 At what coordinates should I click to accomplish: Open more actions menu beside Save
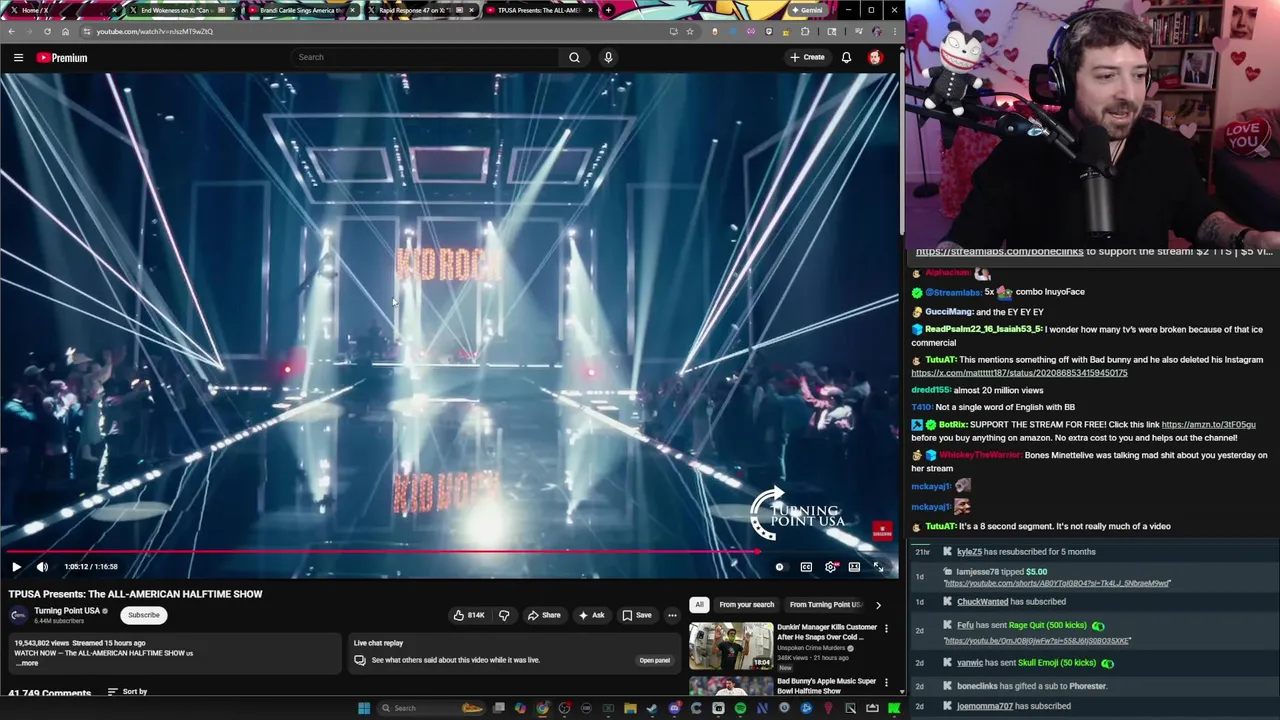[x=672, y=615]
